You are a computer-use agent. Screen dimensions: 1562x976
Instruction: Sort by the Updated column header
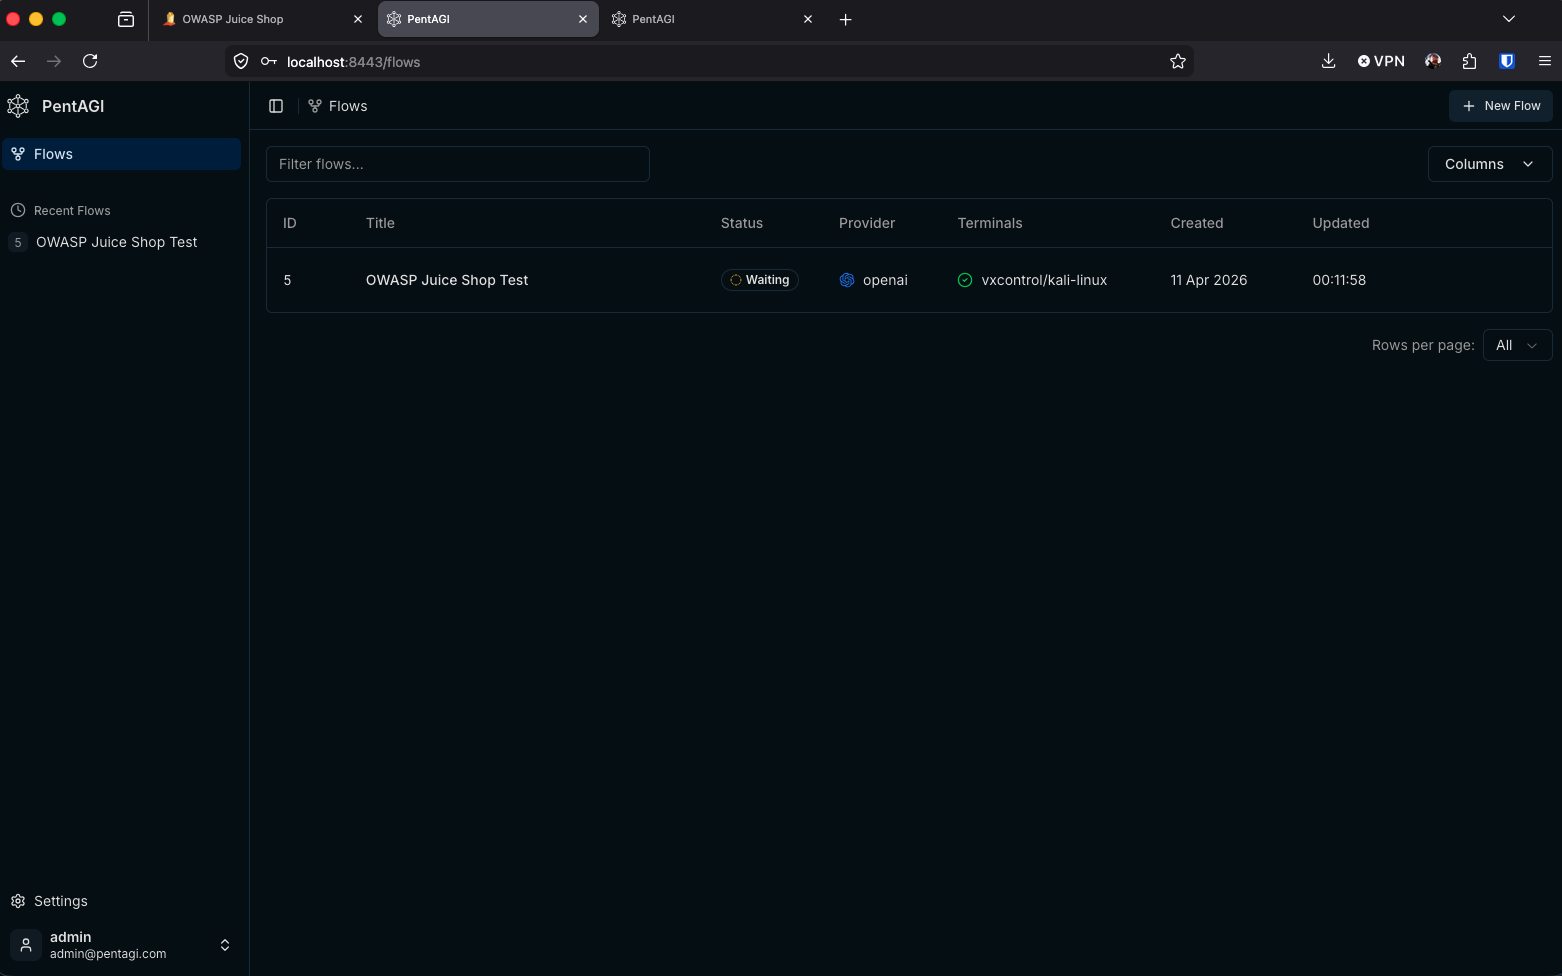pos(1341,223)
